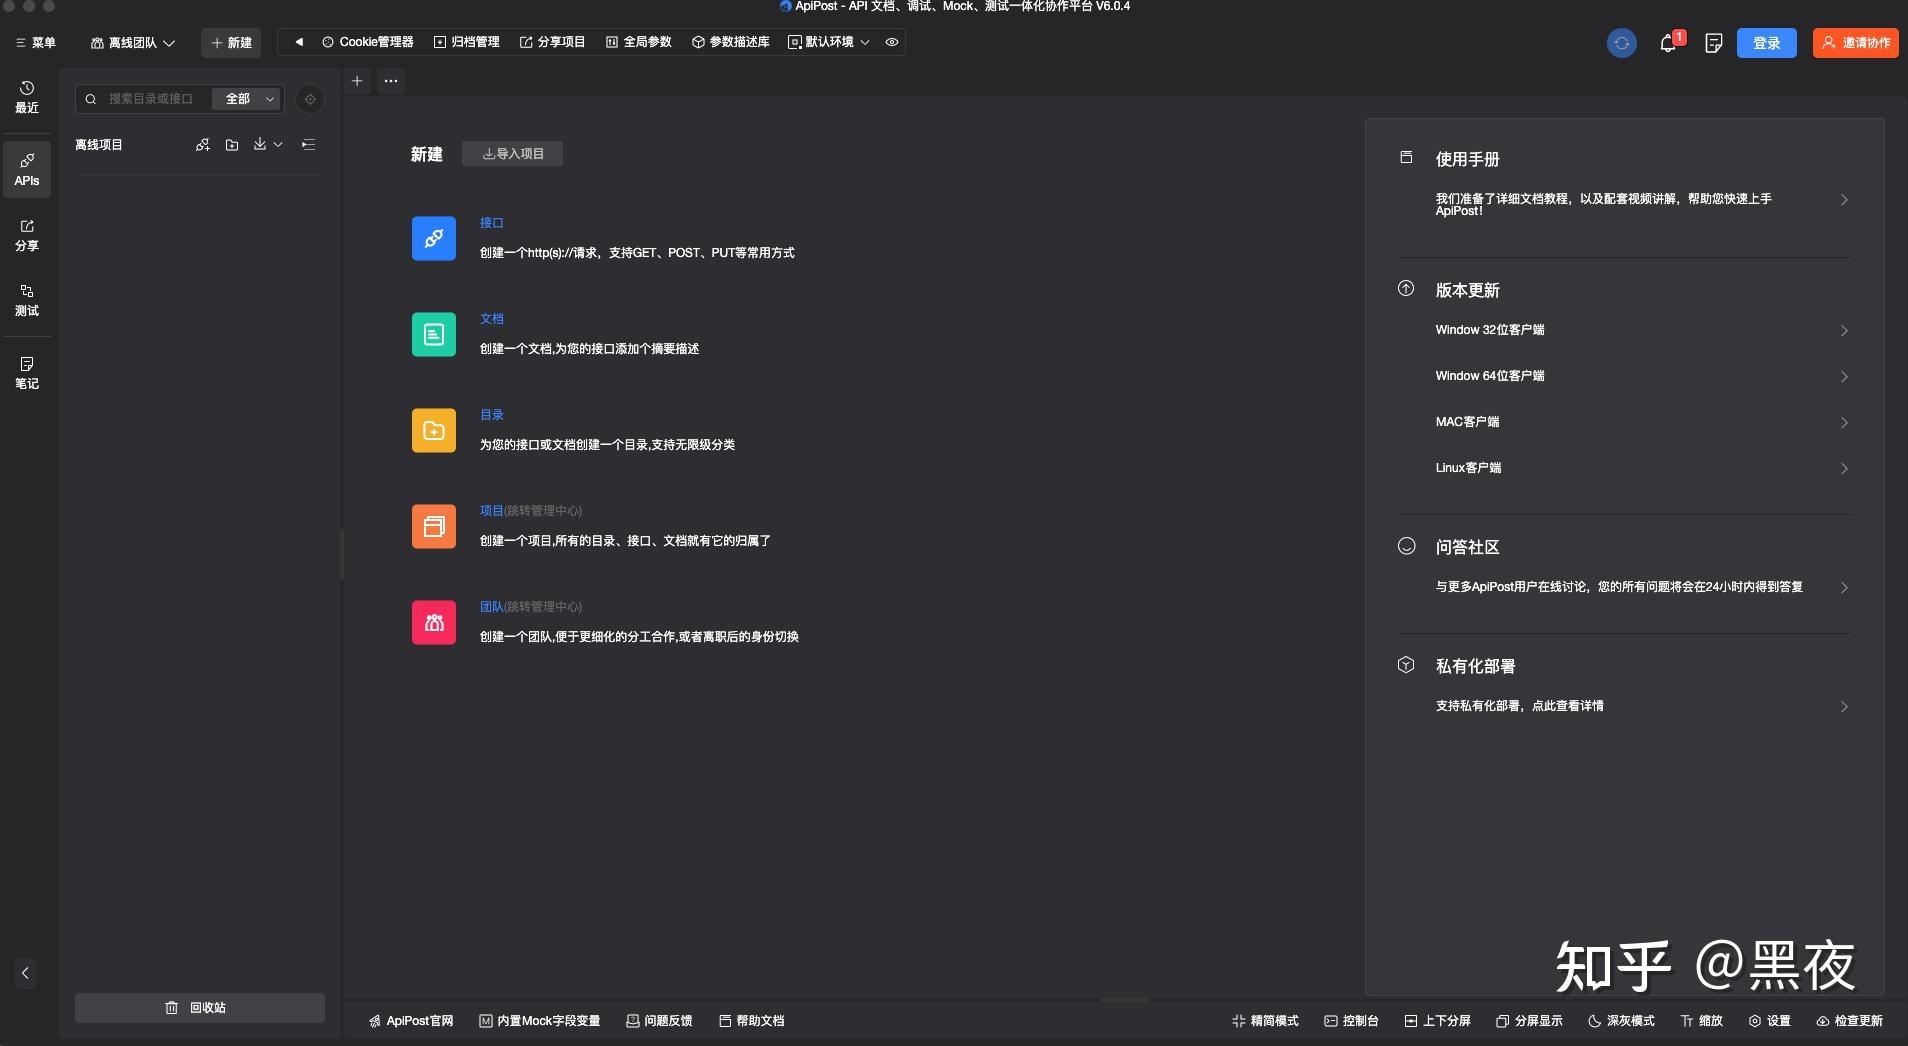Screen dimensions: 1908x1046
Task: Open the 缩放 zoom control
Action: pos(1702,1021)
